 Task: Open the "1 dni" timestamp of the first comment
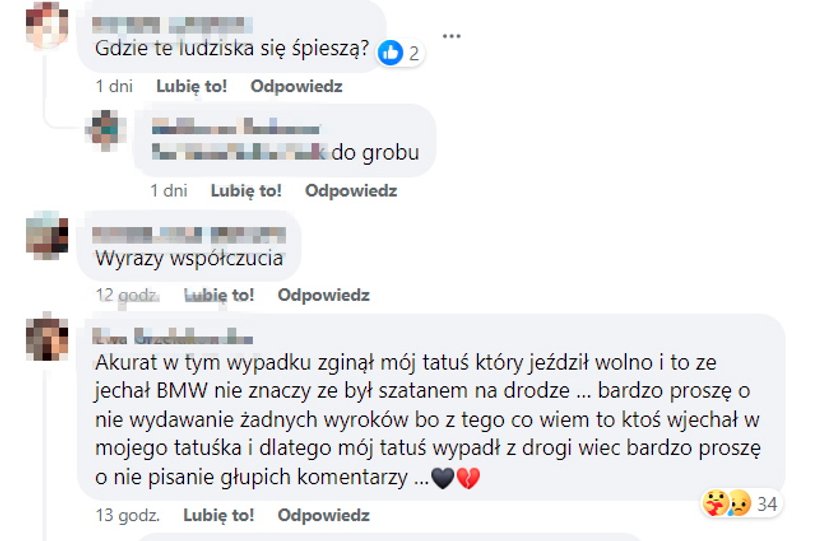(x=114, y=86)
